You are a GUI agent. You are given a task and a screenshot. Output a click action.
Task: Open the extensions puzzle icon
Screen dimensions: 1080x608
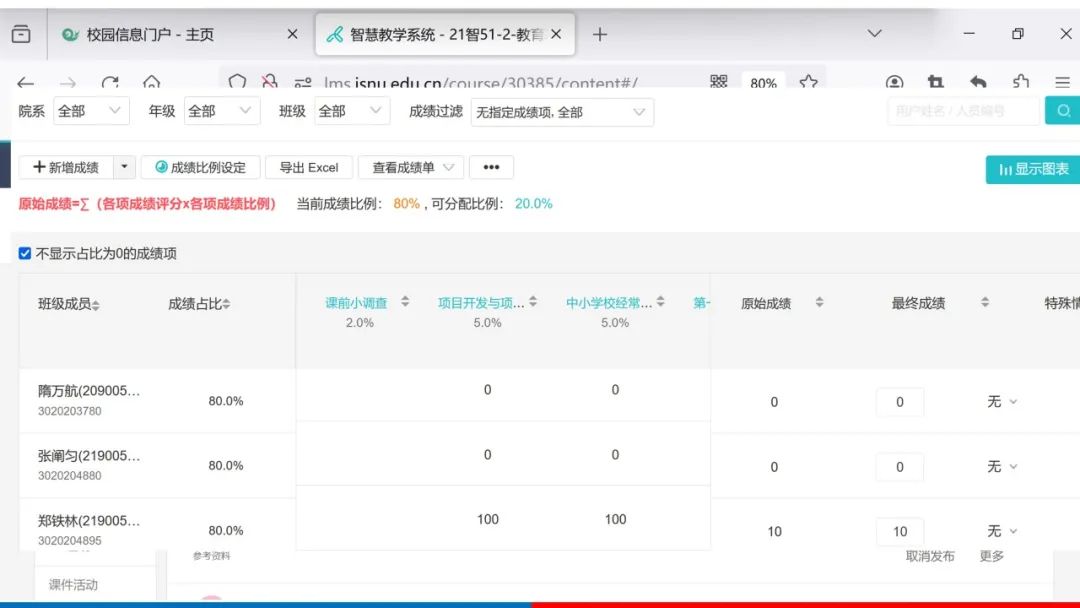coord(1021,83)
